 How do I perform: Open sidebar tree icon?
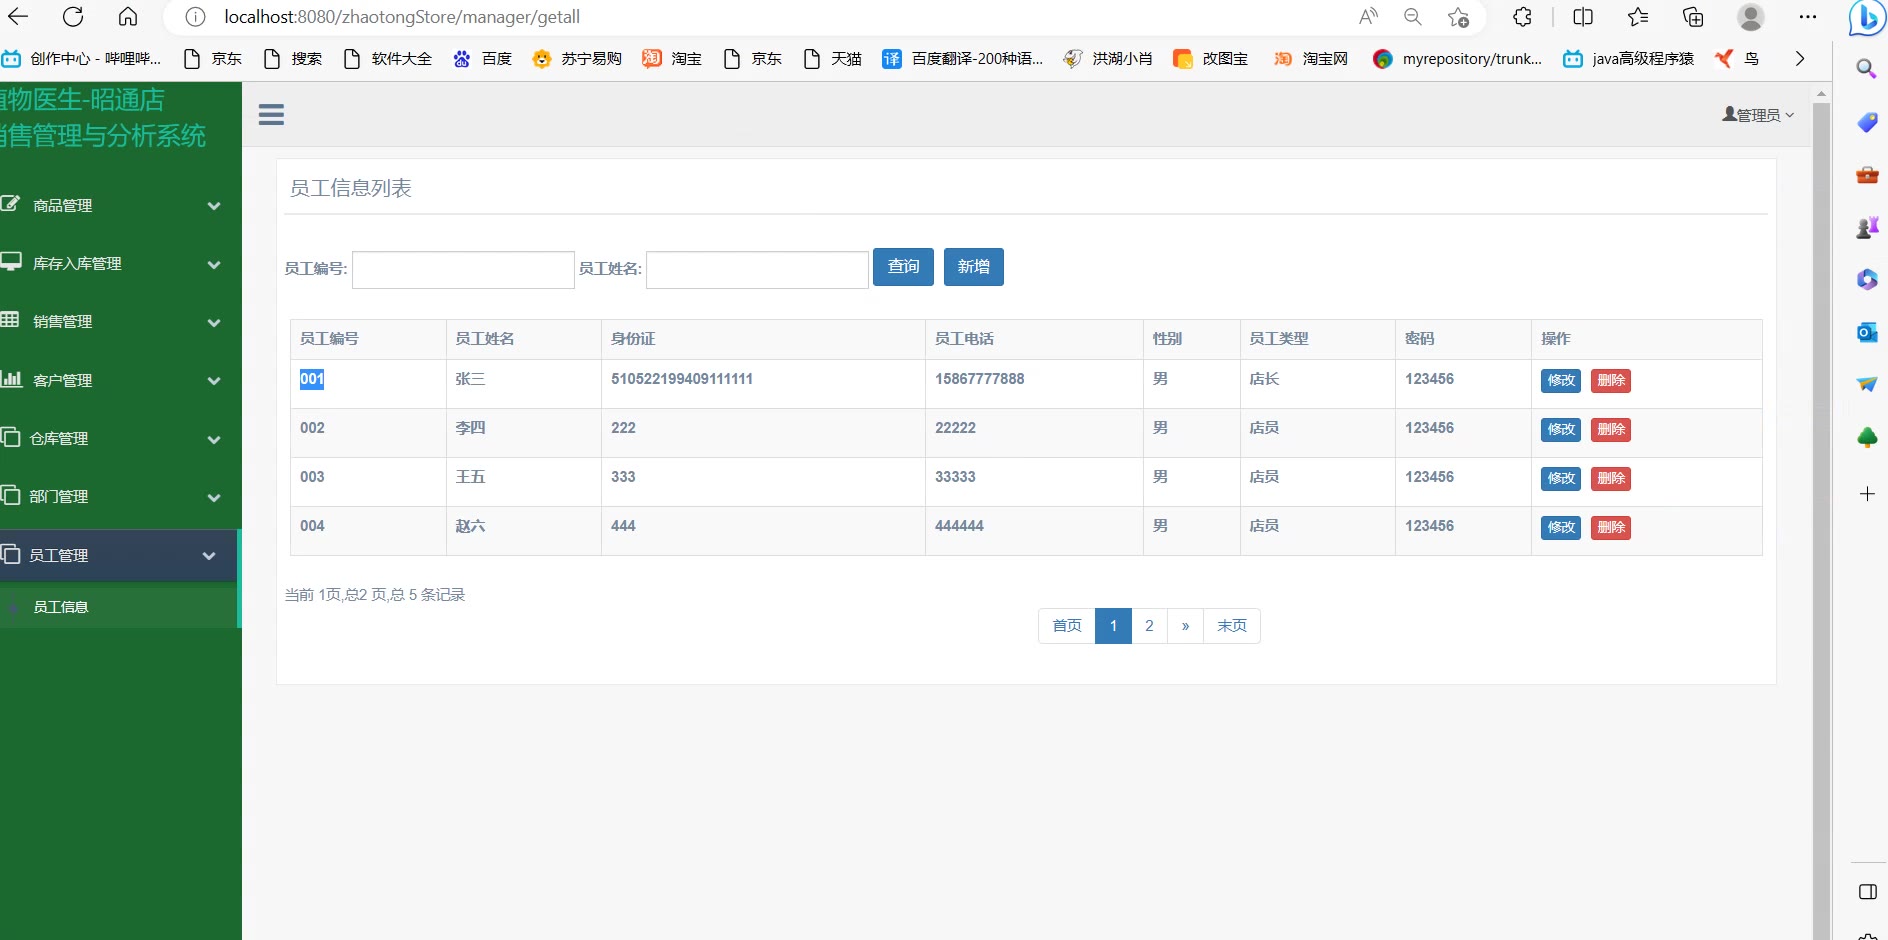tap(1867, 437)
